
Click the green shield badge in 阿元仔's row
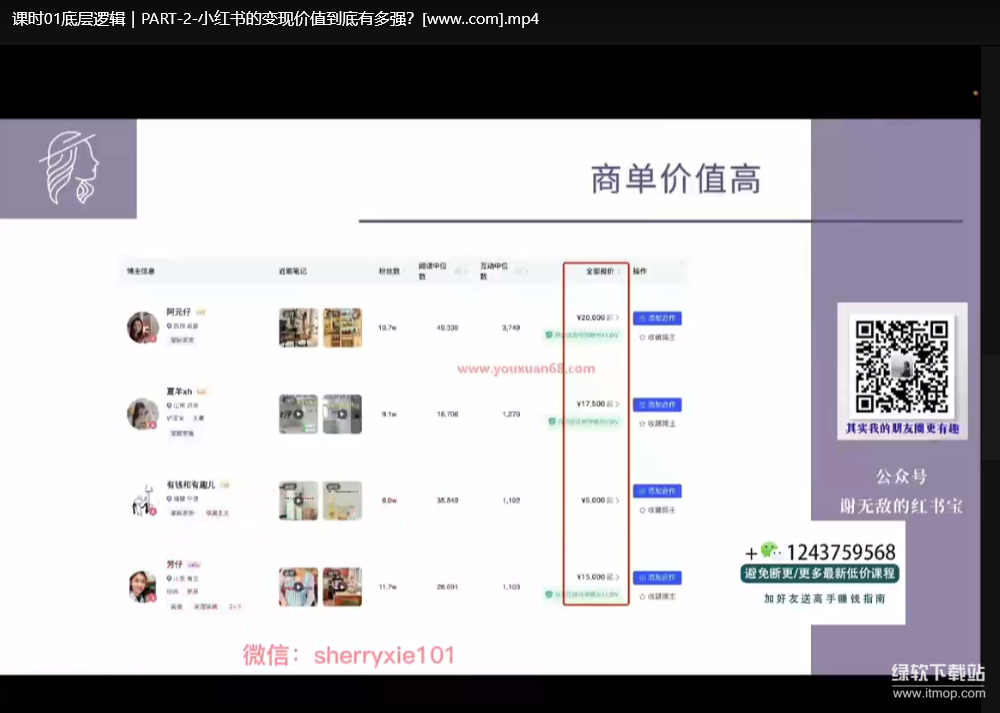point(549,336)
